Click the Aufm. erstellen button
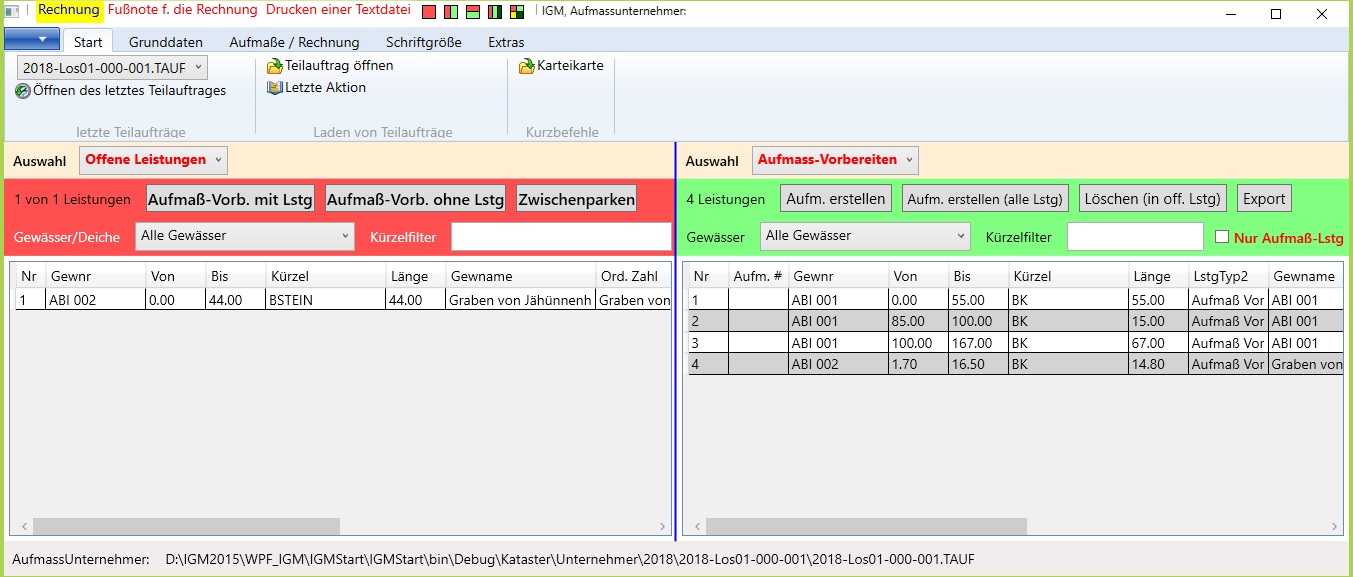 pos(835,199)
